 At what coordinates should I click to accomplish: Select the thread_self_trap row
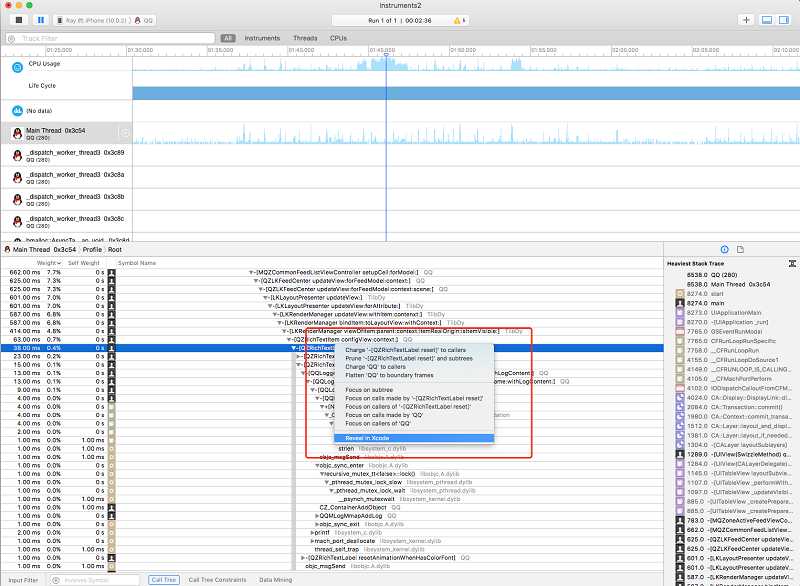332,550
